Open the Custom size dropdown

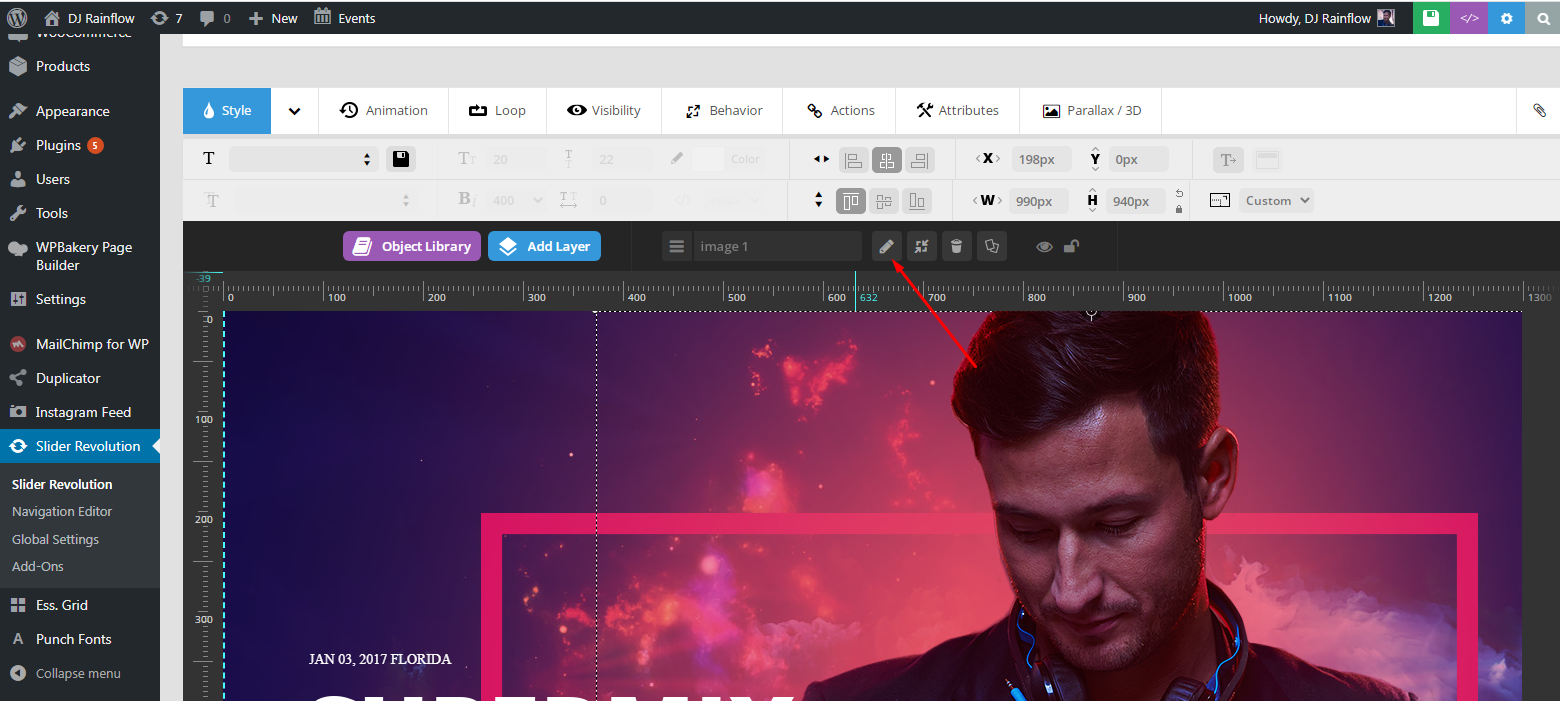tap(1276, 200)
